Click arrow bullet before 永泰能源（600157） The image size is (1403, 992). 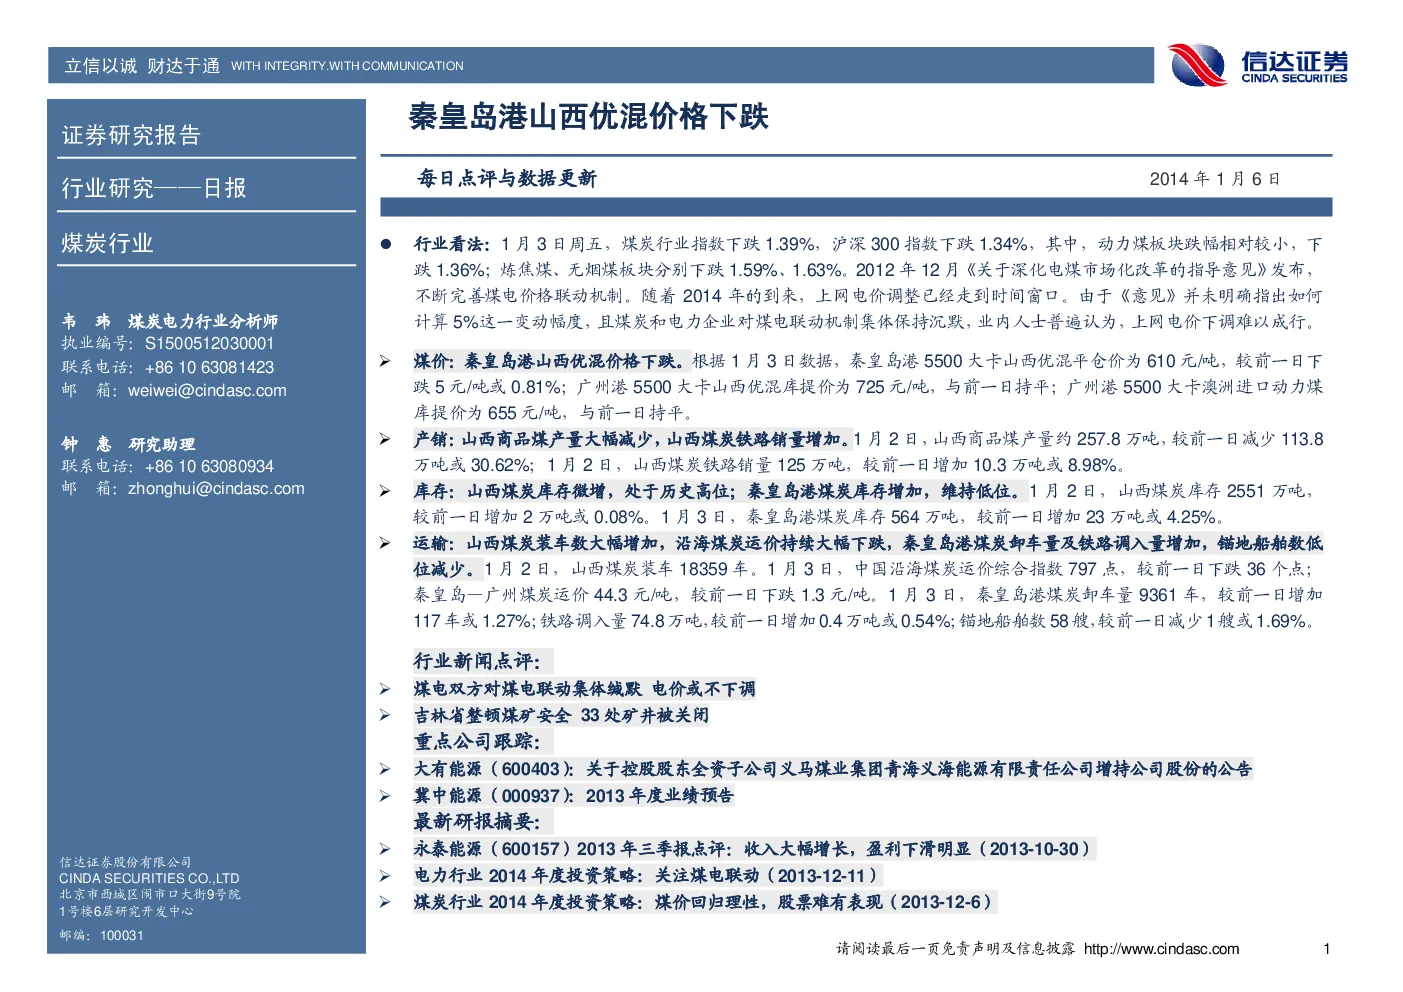point(385,849)
